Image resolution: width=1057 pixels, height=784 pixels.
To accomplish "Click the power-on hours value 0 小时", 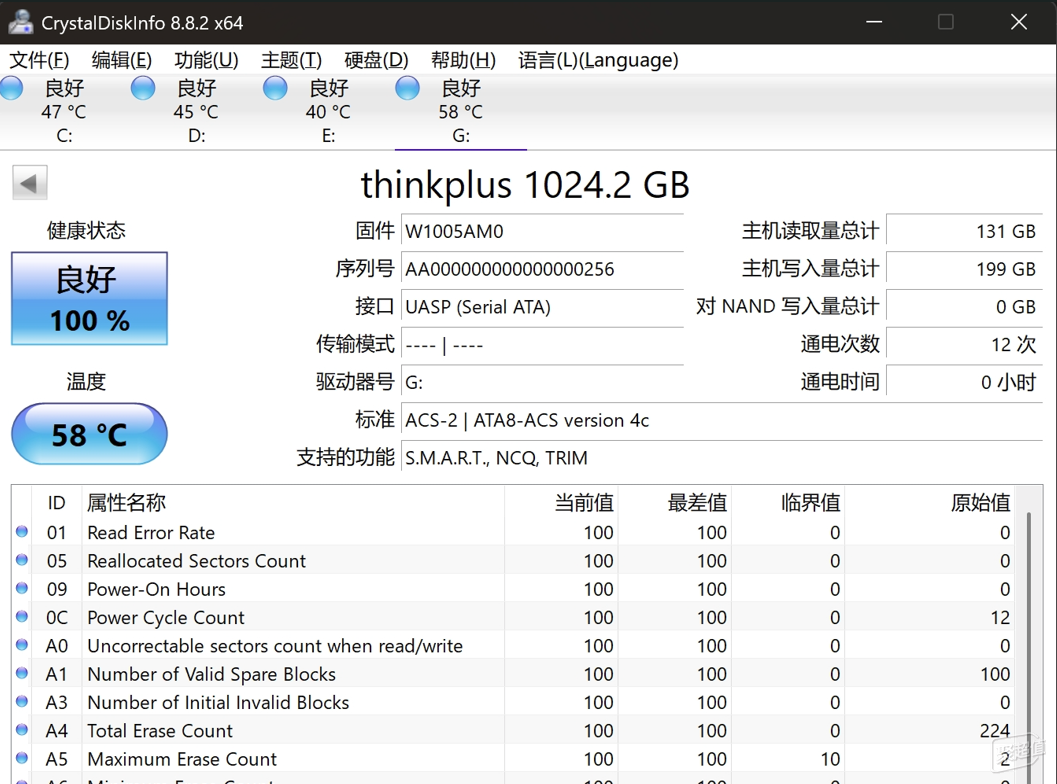I will [965, 382].
